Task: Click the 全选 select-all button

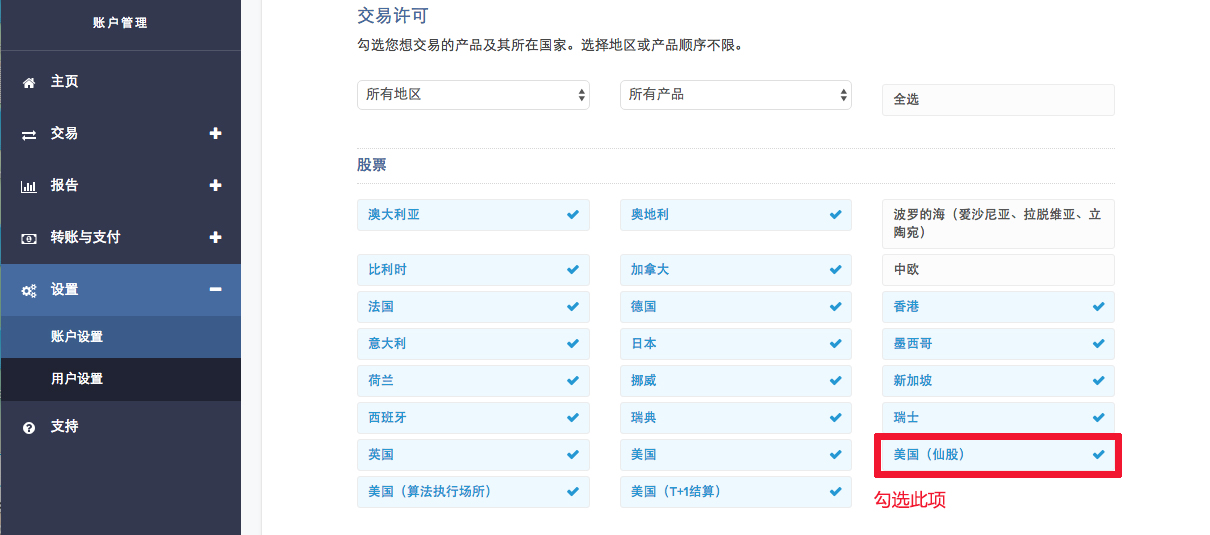Action: click(998, 100)
